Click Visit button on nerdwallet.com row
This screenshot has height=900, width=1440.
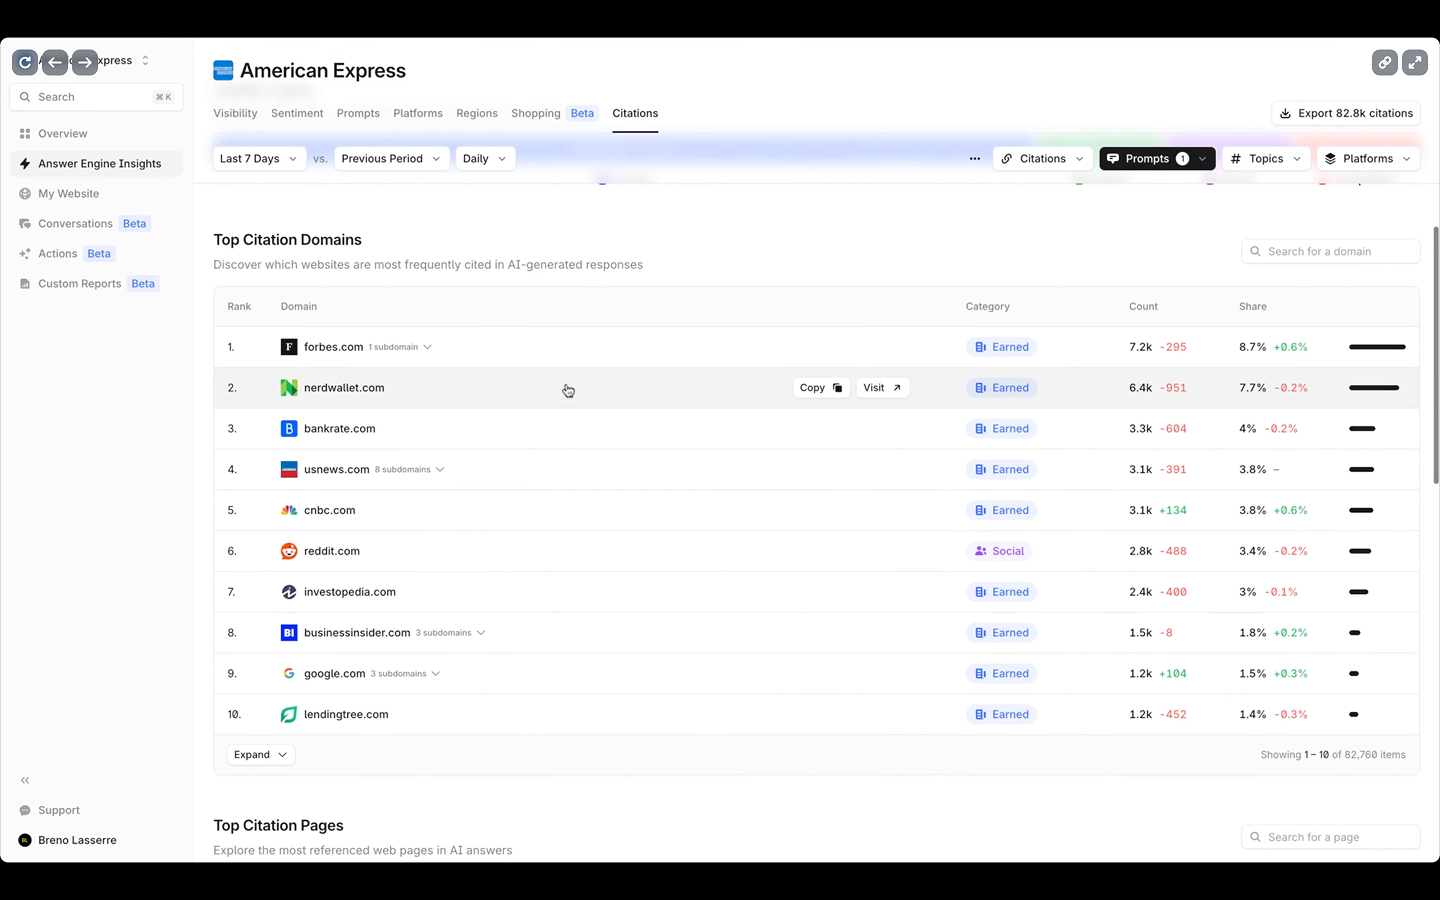click(x=882, y=388)
